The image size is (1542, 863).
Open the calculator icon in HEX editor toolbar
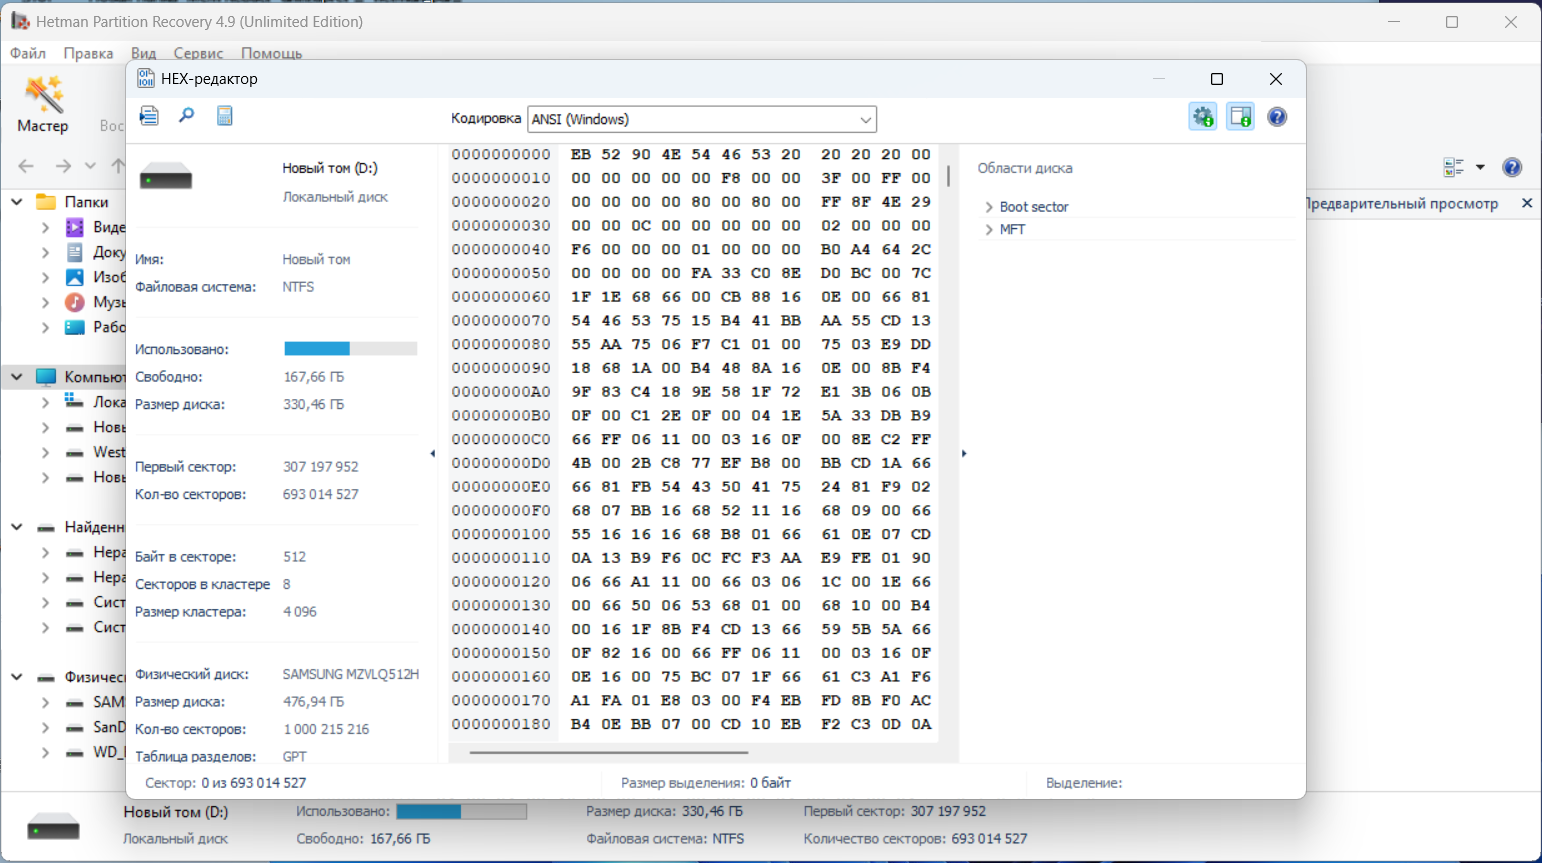coord(225,116)
